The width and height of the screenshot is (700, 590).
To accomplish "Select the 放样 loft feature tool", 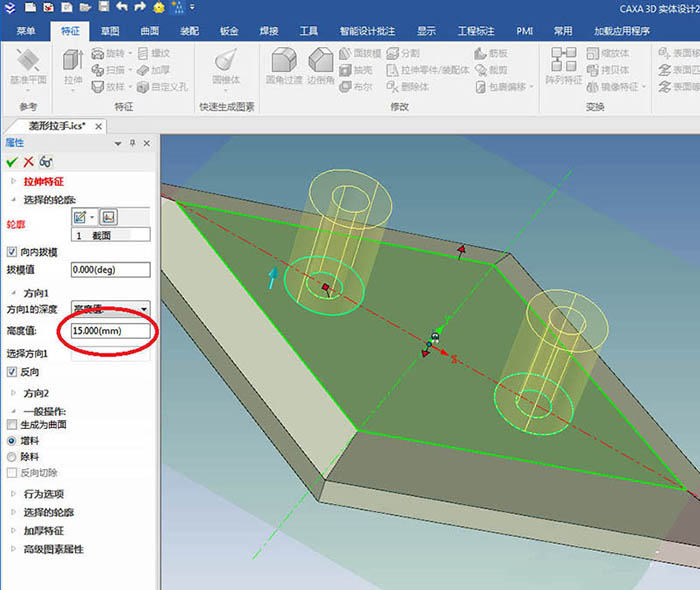I will point(109,87).
